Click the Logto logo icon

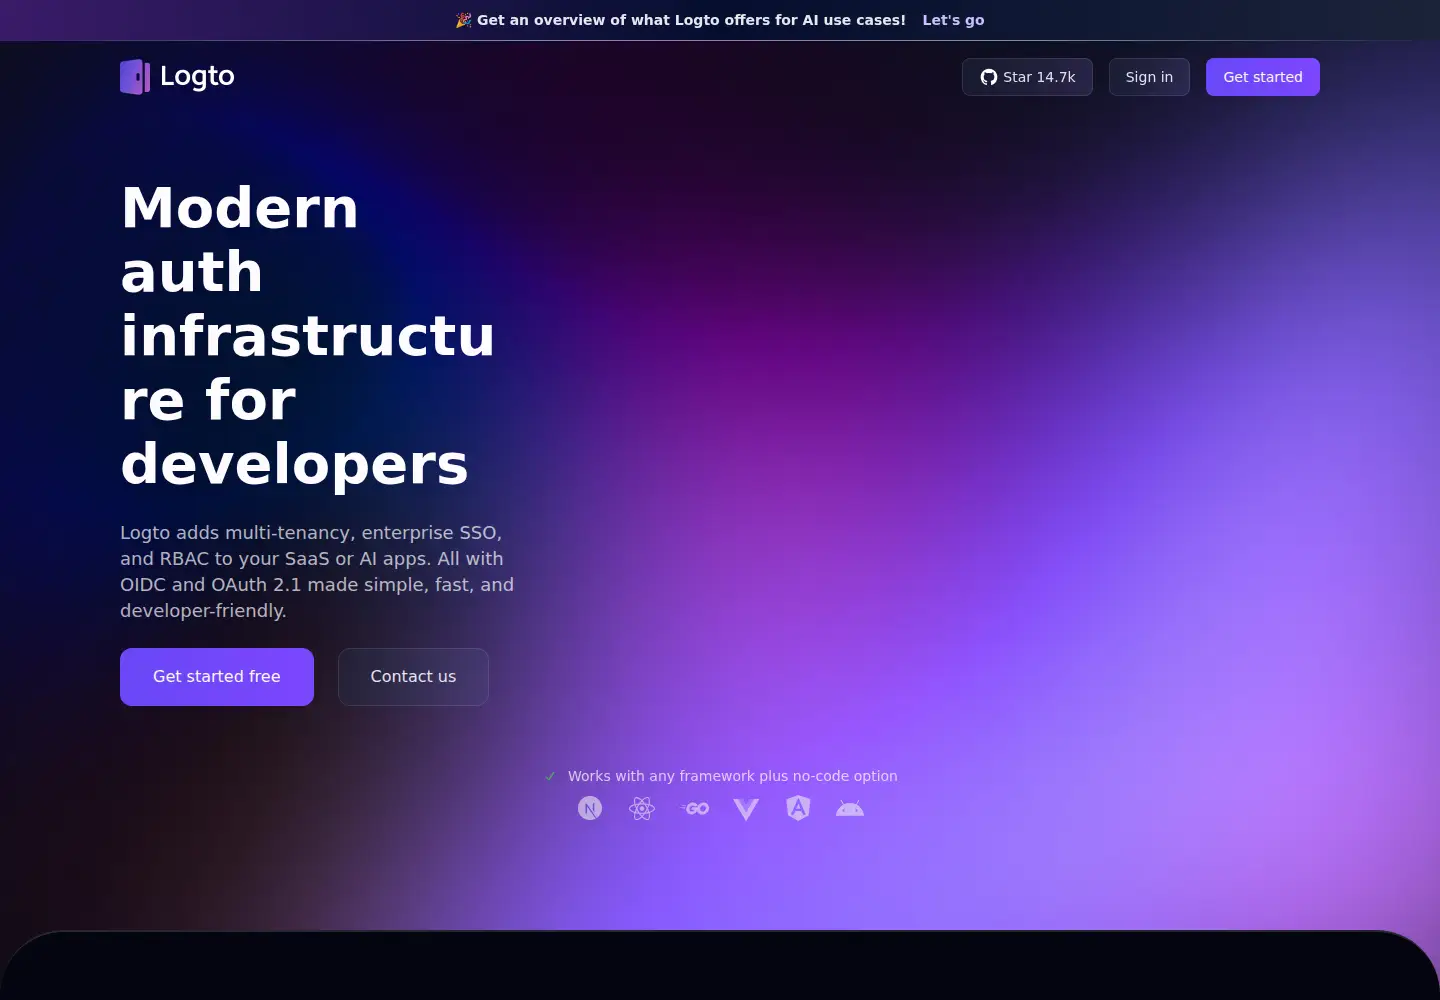(x=135, y=77)
